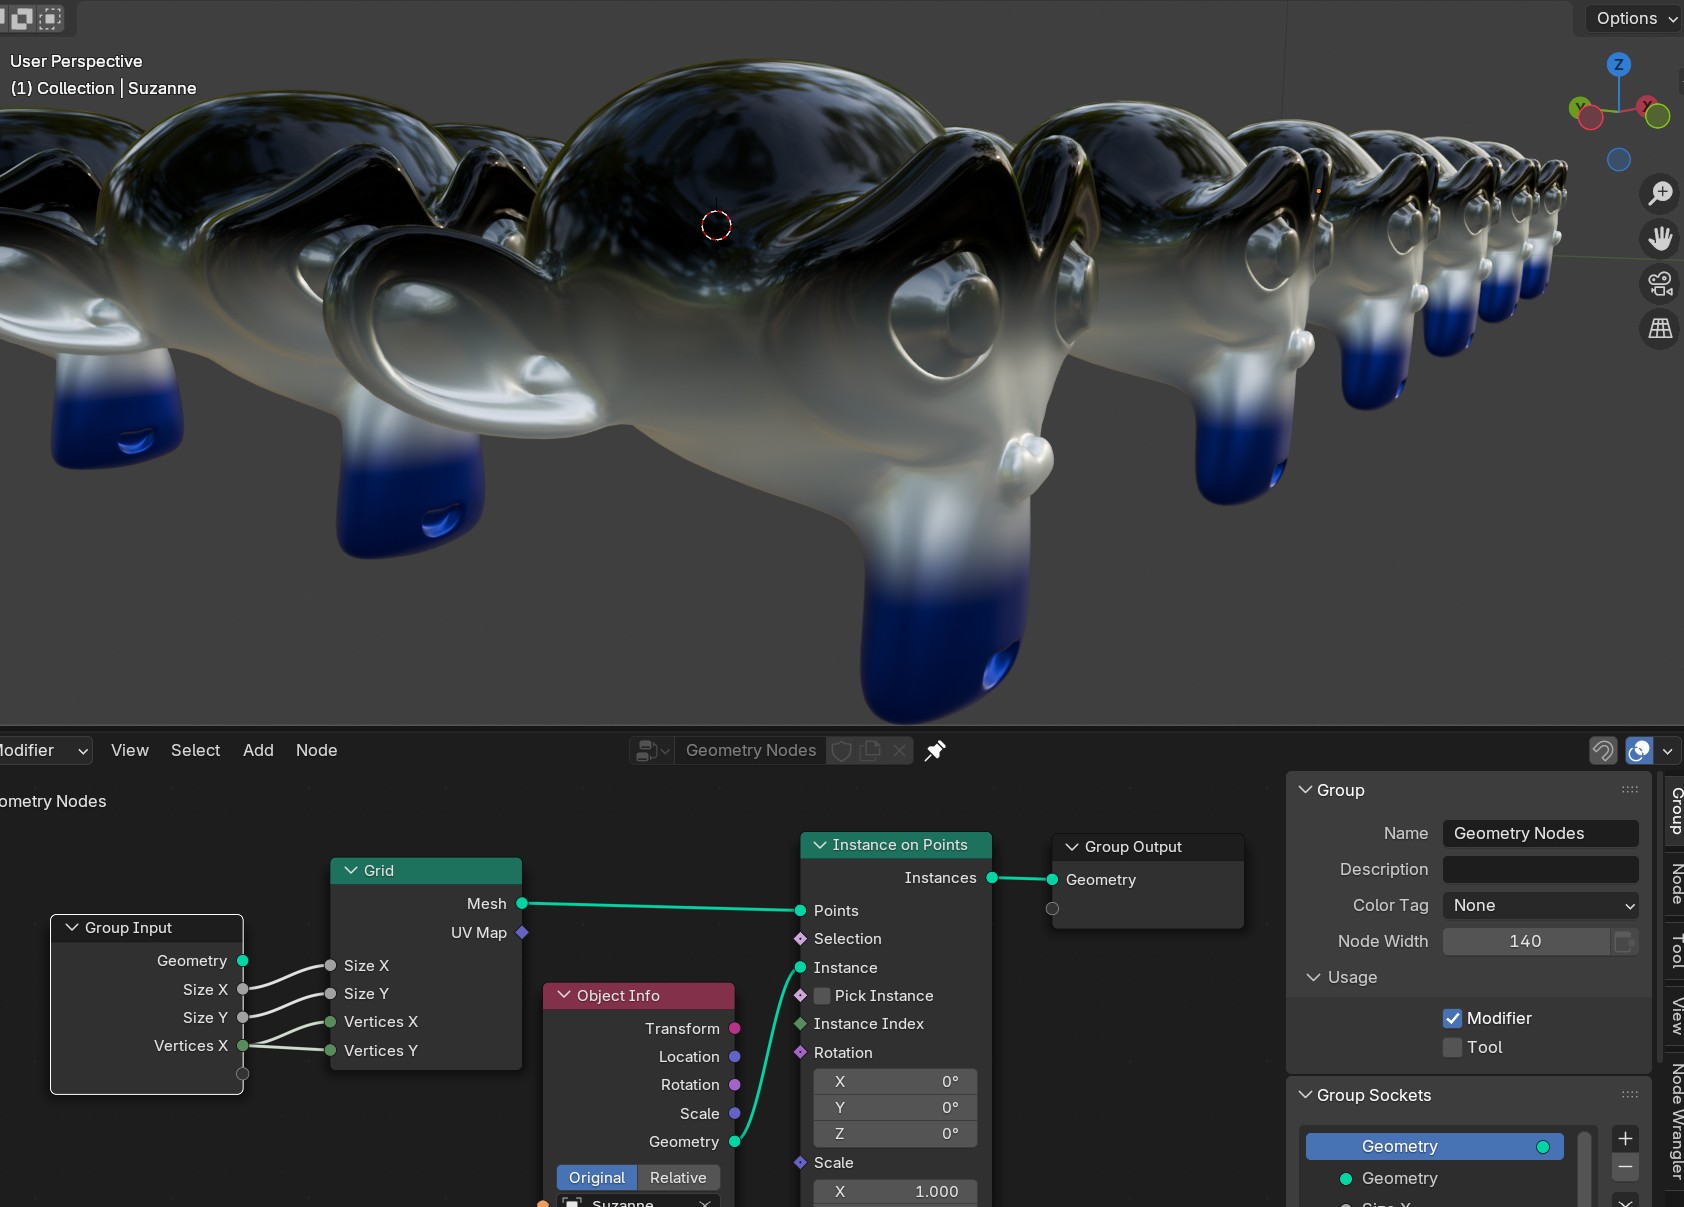Open the Color Tag dropdown
Viewport: 1684px width, 1207px height.
coord(1540,905)
